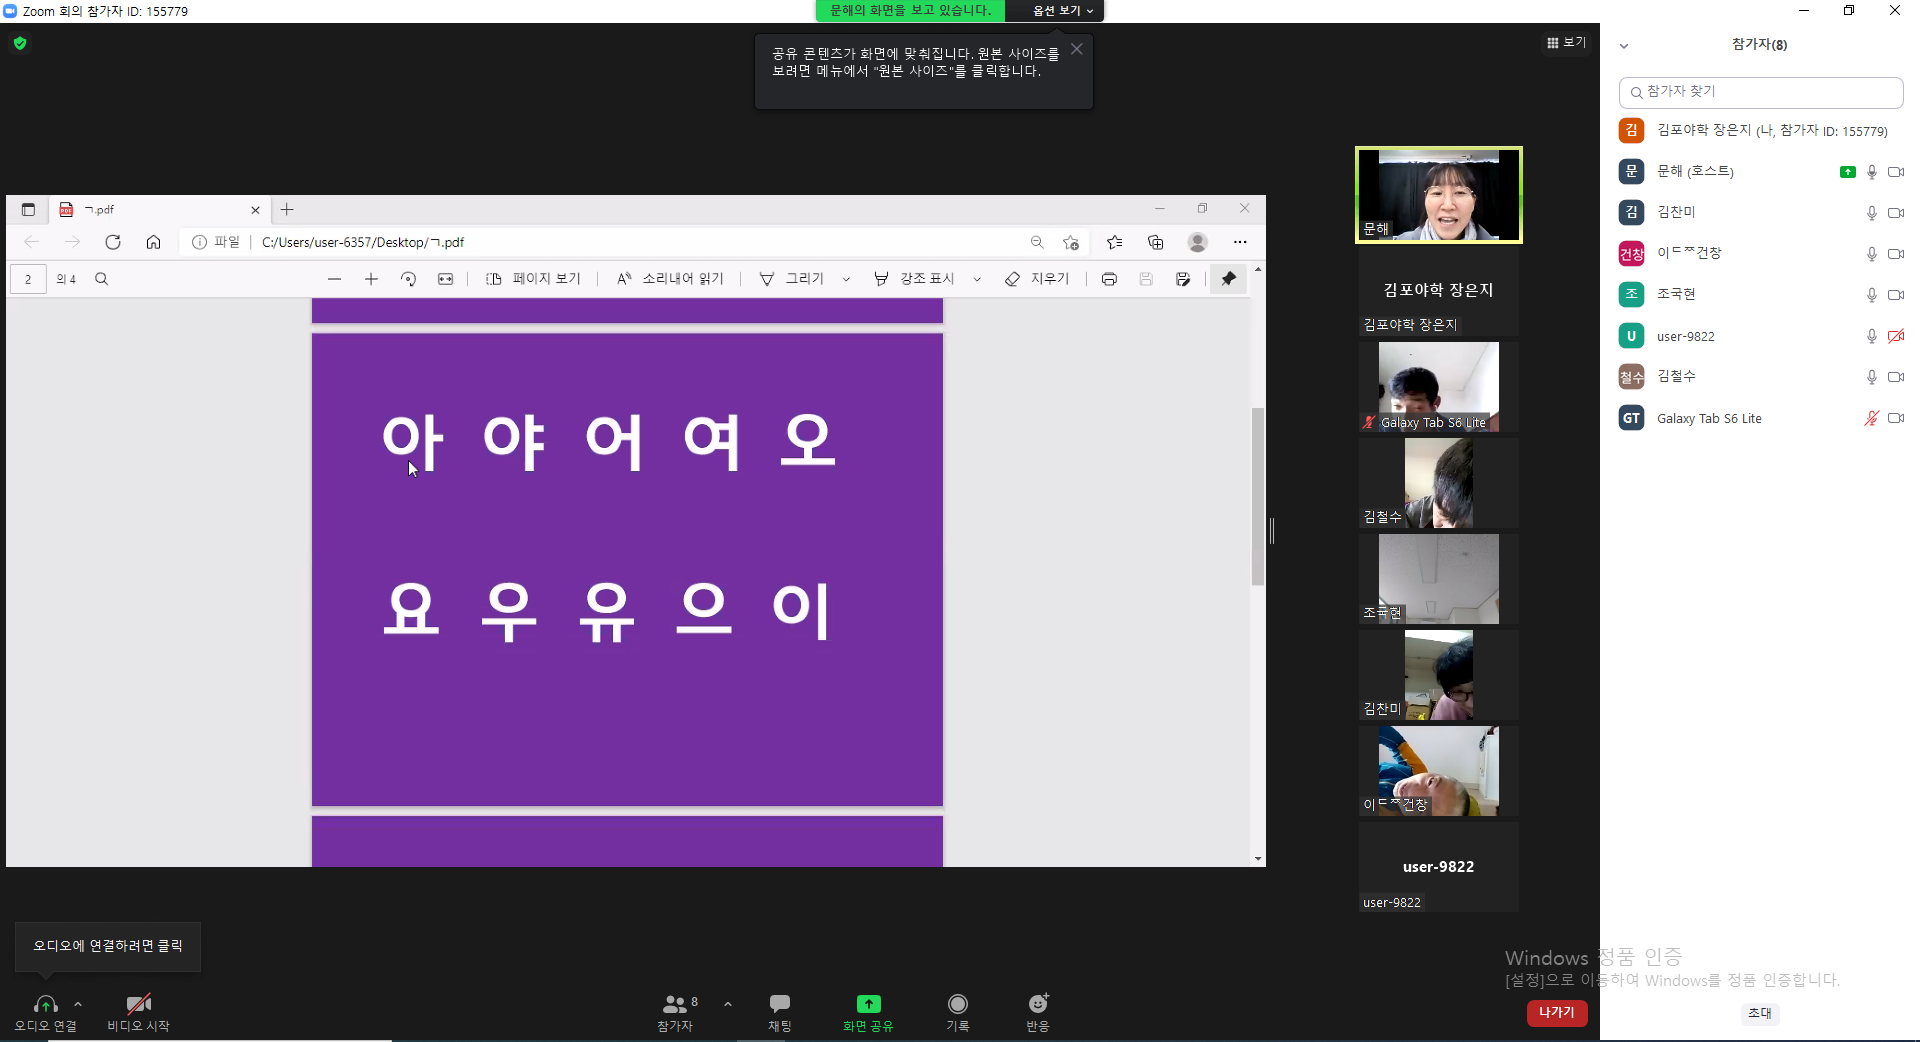Collapse the participants panel chevron
This screenshot has height=1042, width=1920.
1624,46
